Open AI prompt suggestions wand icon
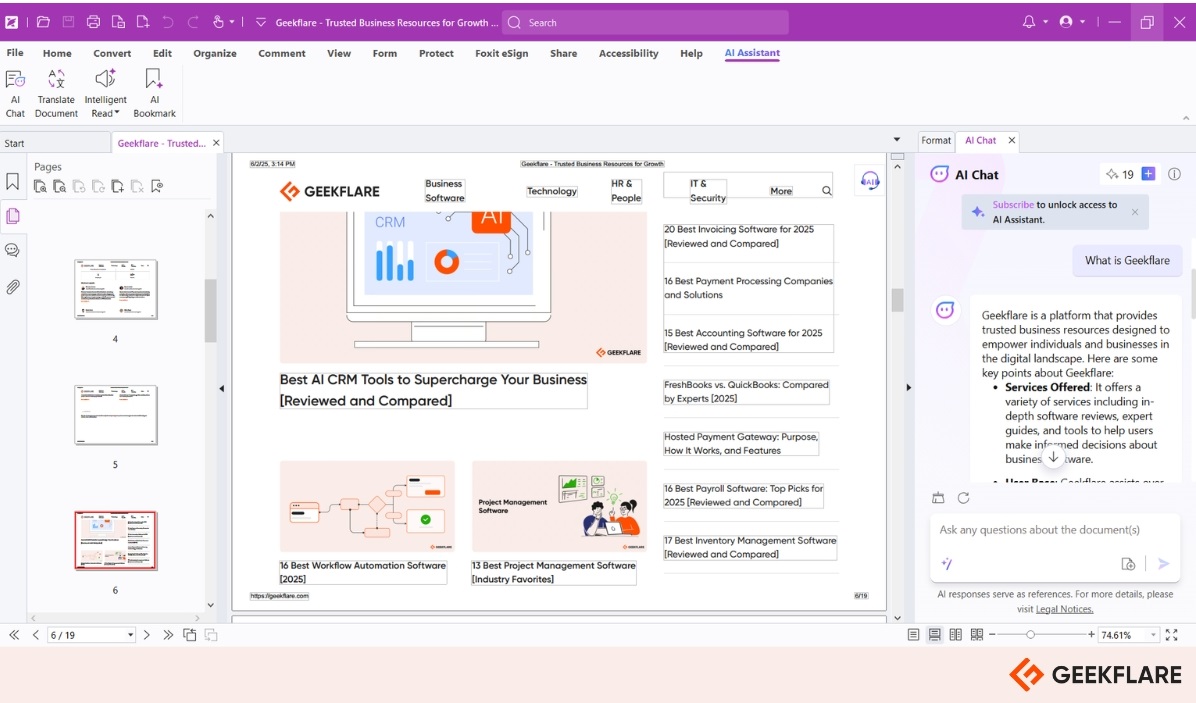Screen dimensions: 1196x703 [947, 563]
